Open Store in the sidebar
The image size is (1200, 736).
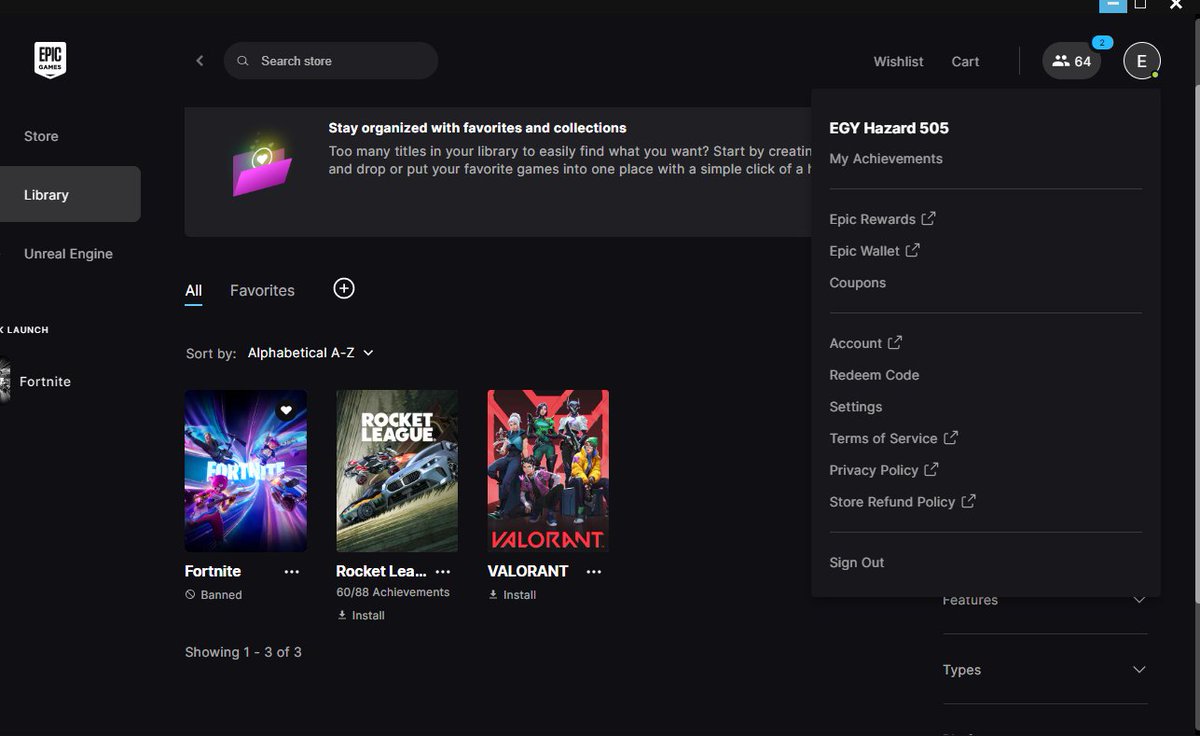[41, 136]
